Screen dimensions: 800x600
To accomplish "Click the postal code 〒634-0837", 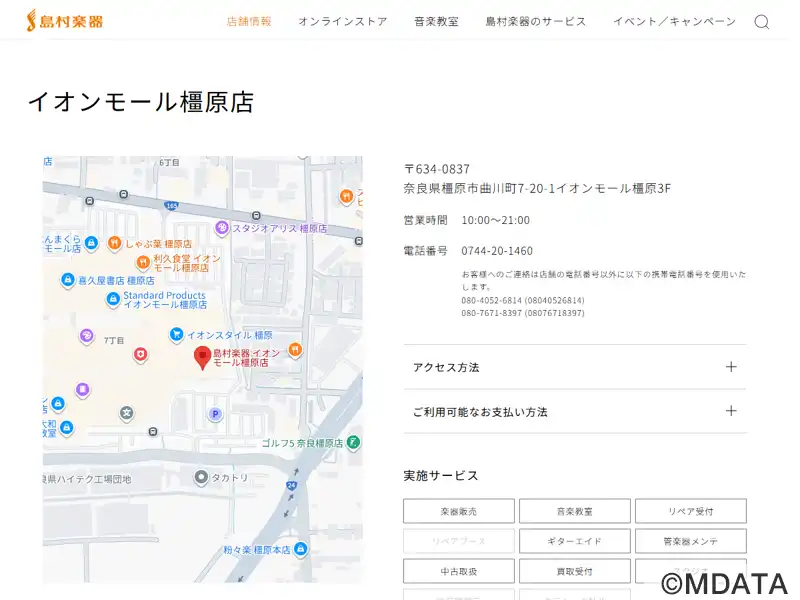I will click(x=437, y=169).
